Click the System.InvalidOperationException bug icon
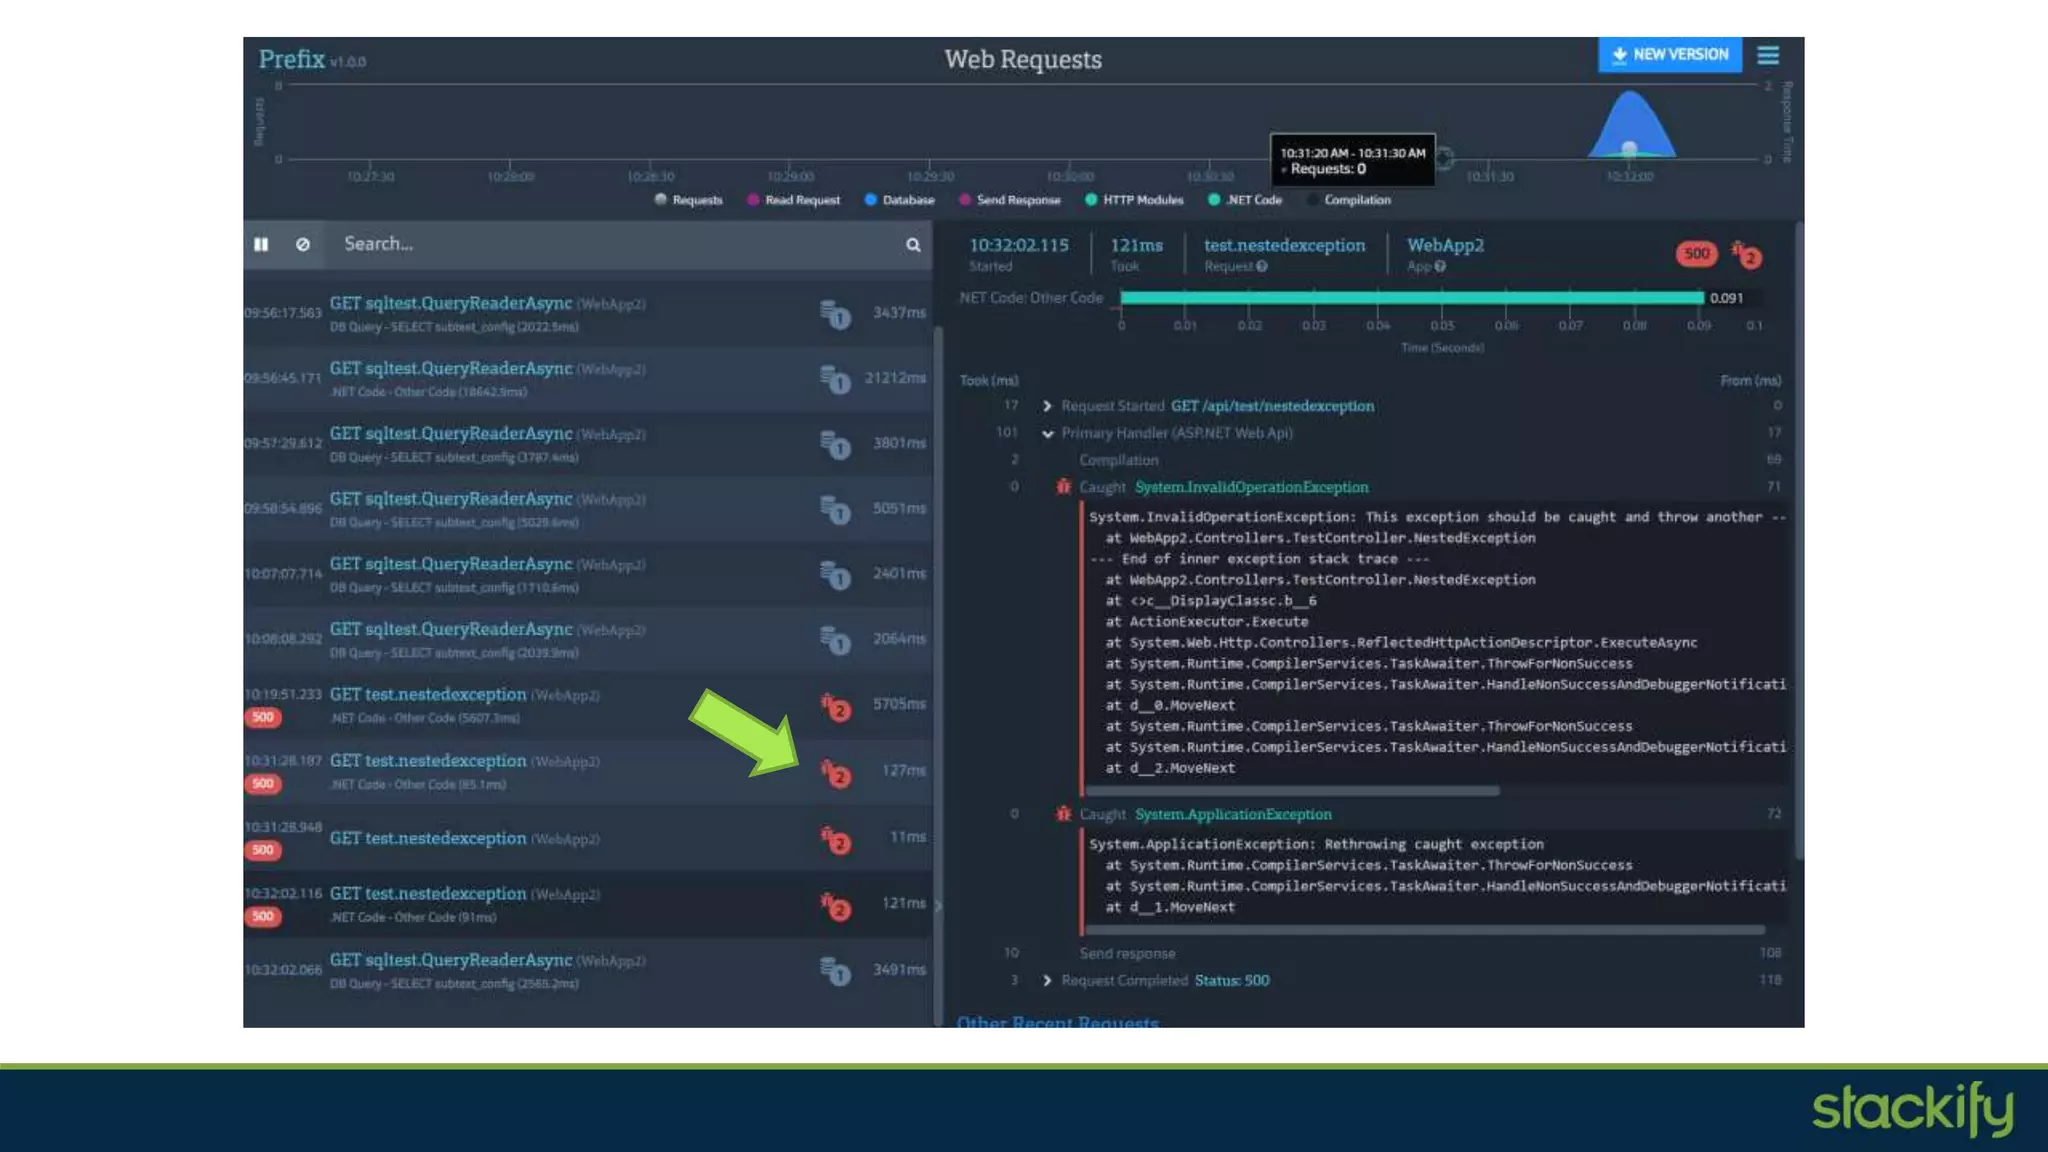The height and width of the screenshot is (1152, 2048). 1063,487
